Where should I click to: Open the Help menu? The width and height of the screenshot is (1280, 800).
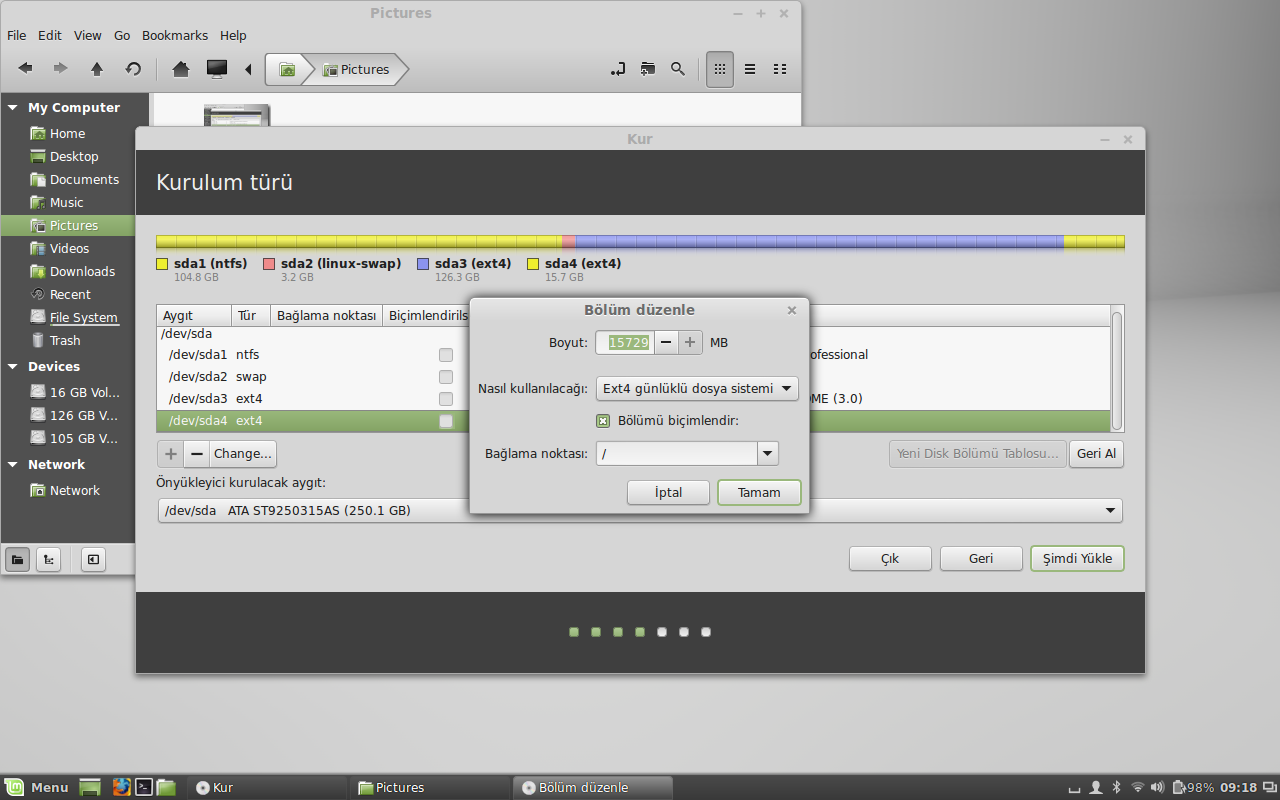click(233, 35)
